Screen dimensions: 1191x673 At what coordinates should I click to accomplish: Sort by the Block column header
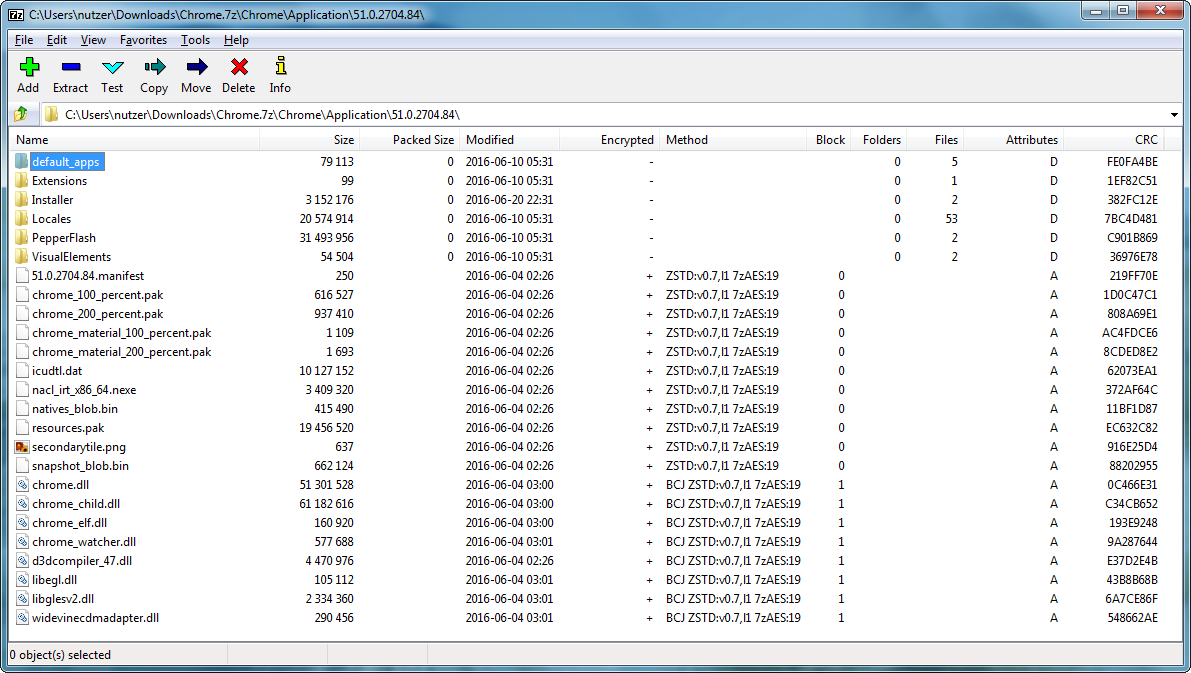pyautogui.click(x=829, y=140)
